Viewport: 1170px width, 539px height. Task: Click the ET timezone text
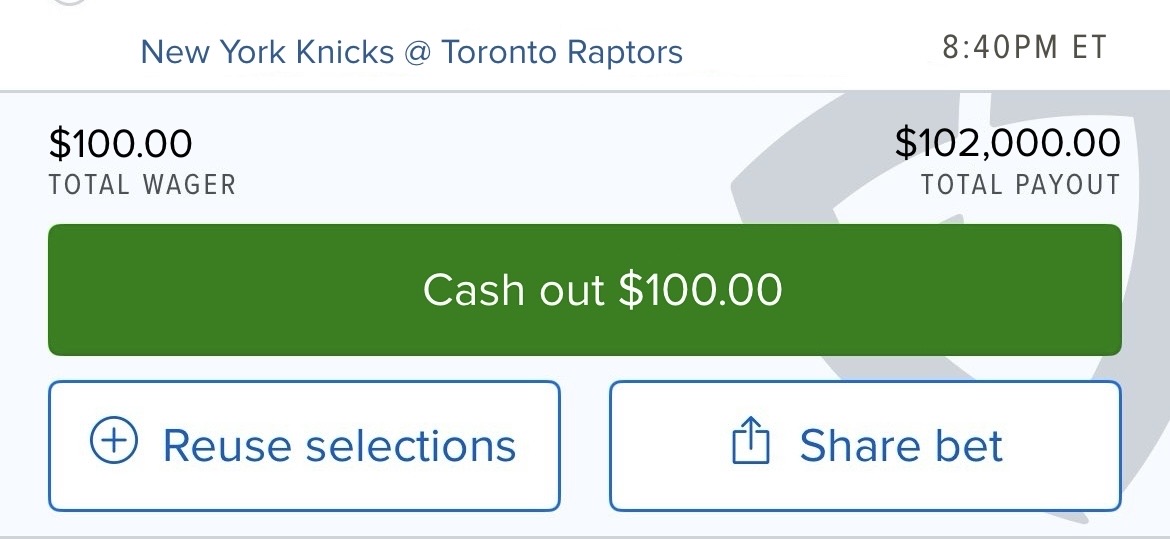click(x=1089, y=48)
